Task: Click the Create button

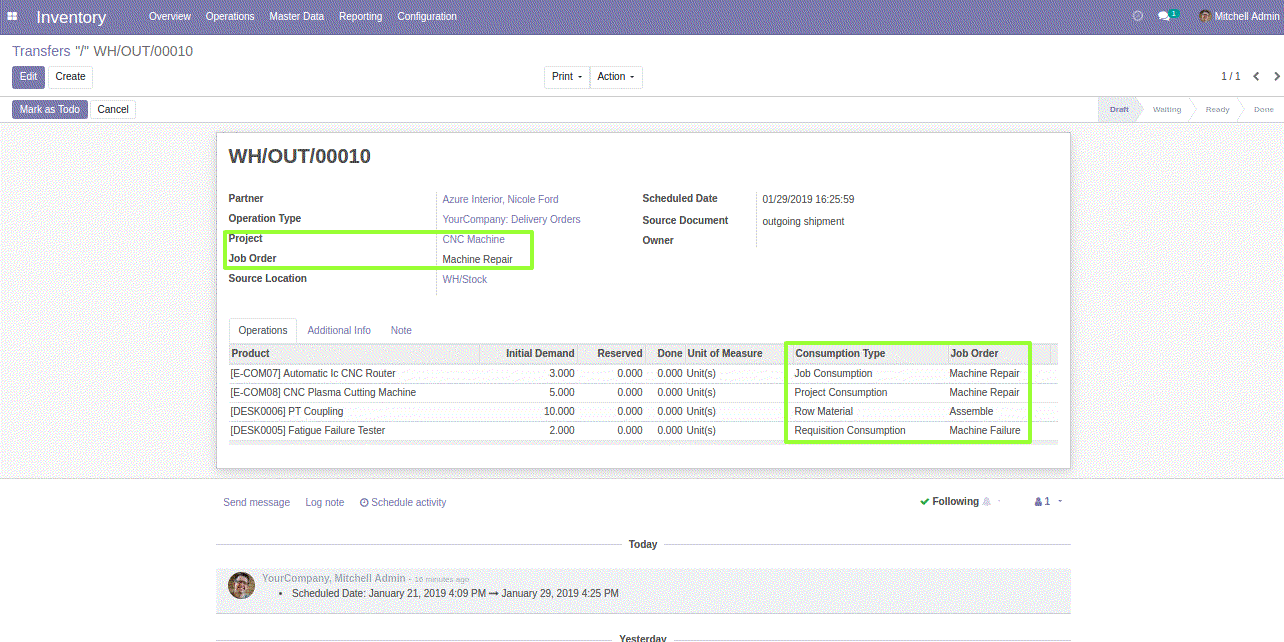Action: 70,77
